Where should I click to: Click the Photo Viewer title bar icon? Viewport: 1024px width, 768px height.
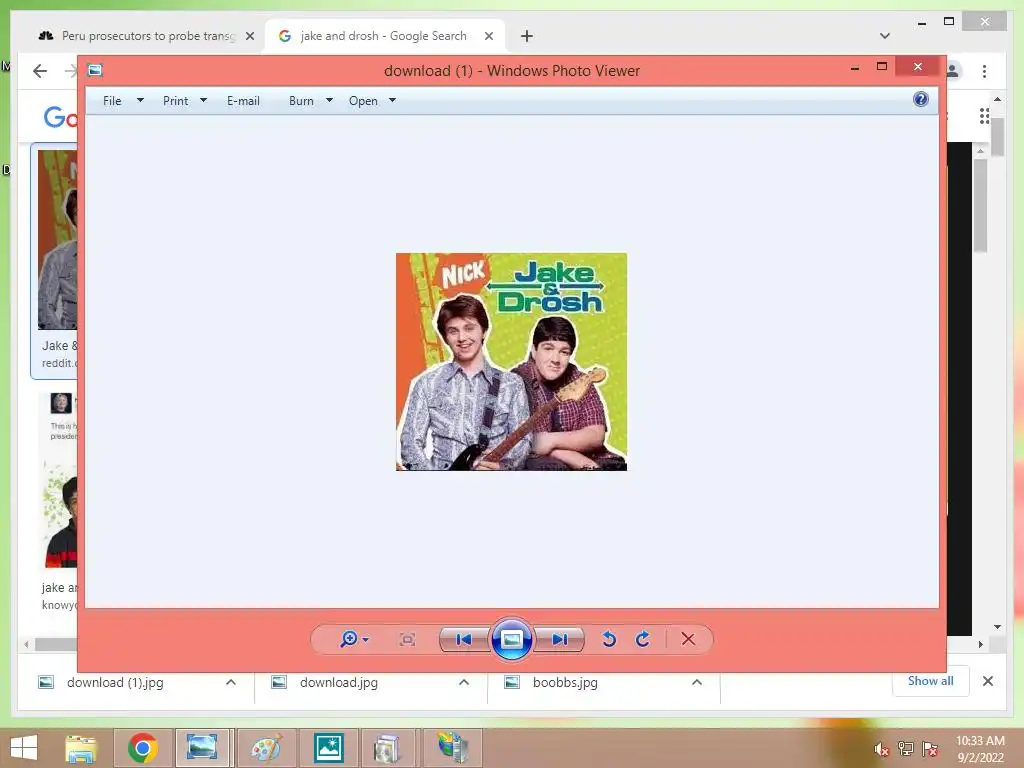click(x=95, y=70)
